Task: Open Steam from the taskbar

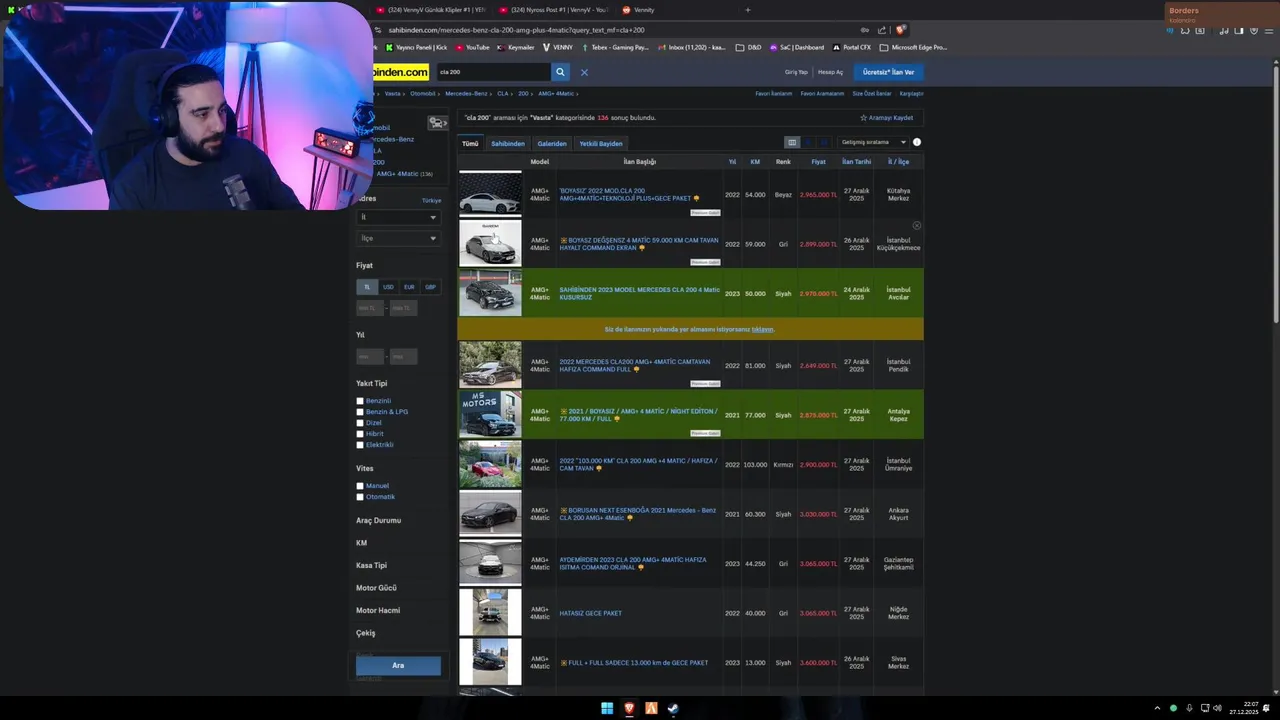Action: coord(673,708)
